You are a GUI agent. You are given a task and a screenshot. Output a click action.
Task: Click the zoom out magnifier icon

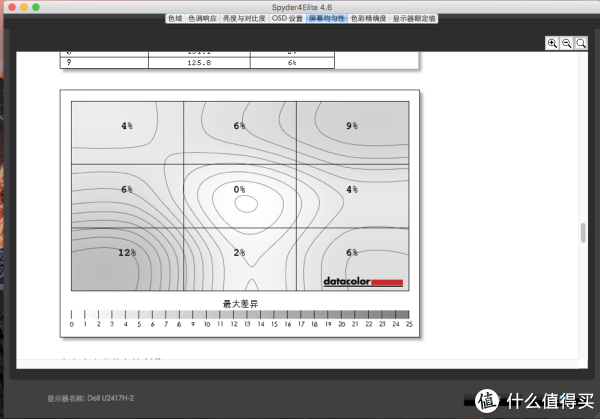click(x=566, y=43)
